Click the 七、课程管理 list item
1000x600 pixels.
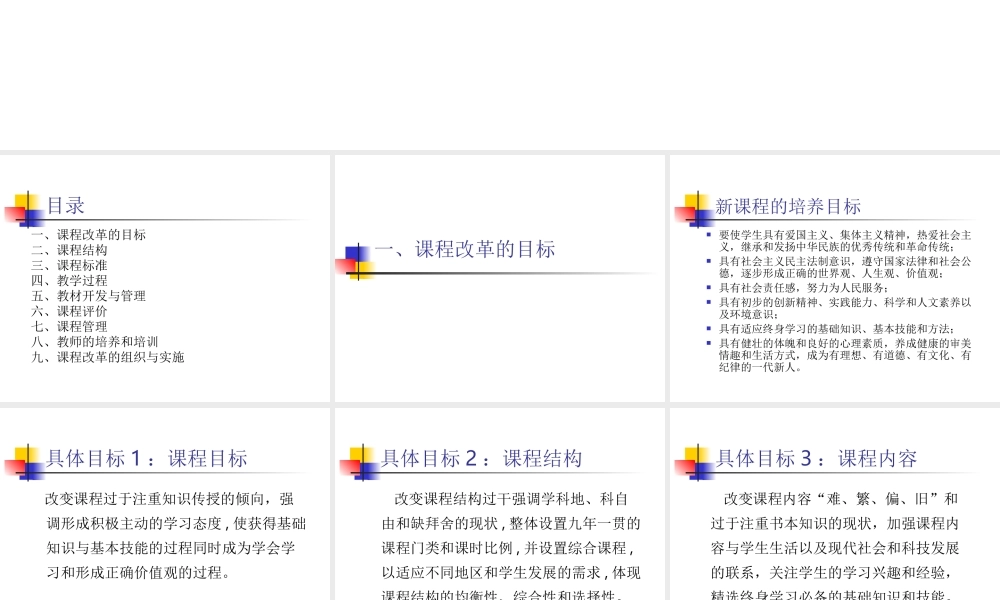pyautogui.click(x=71, y=326)
